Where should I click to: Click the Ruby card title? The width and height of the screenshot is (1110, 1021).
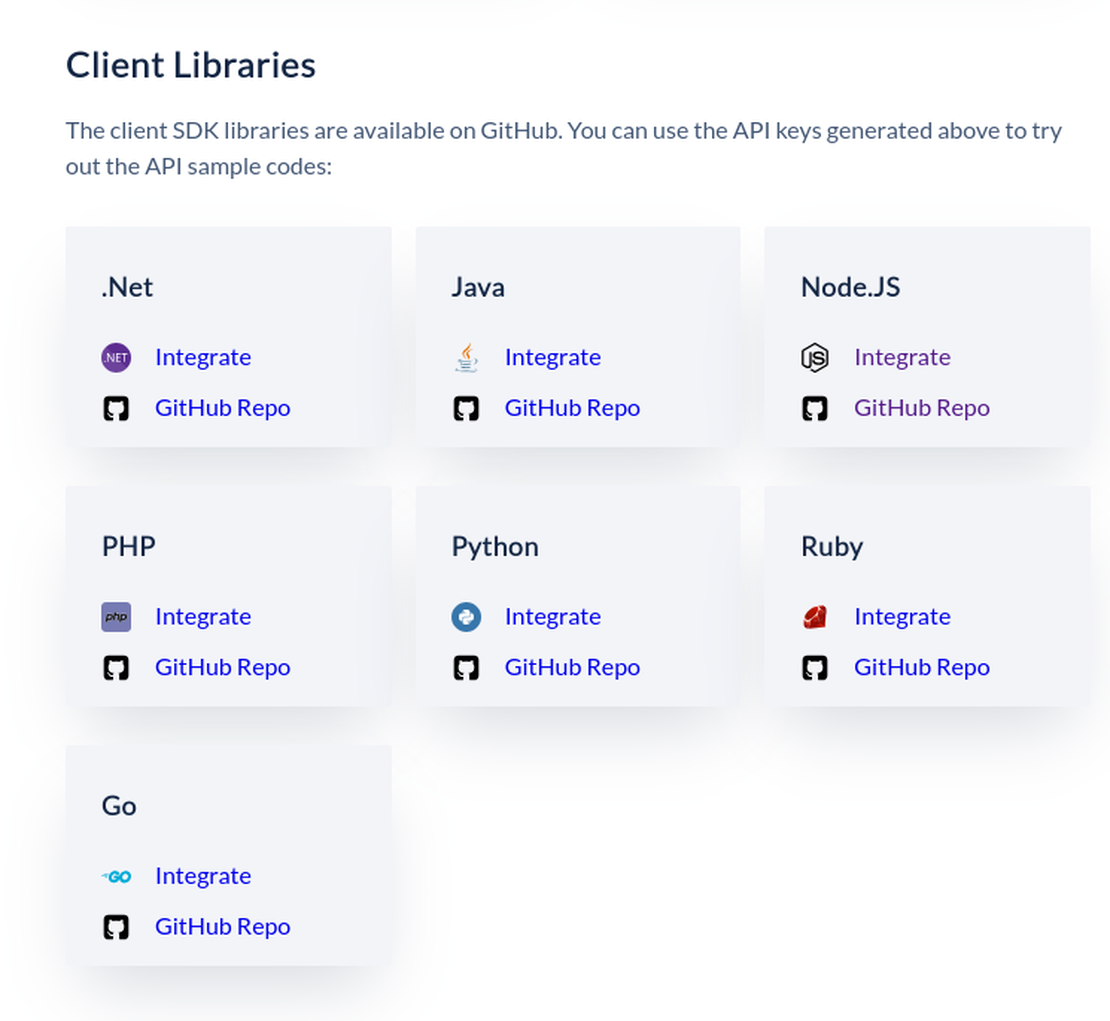(832, 547)
